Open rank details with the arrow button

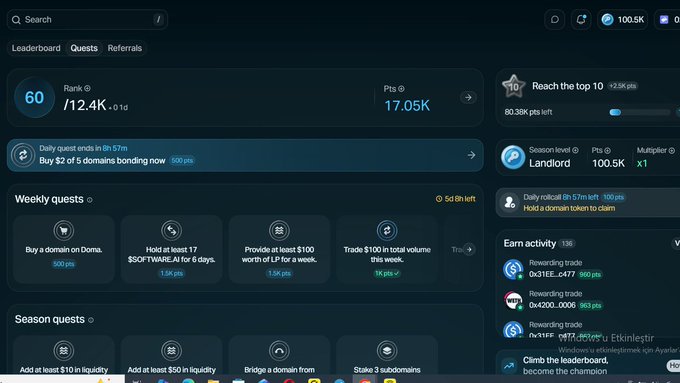pyautogui.click(x=468, y=98)
